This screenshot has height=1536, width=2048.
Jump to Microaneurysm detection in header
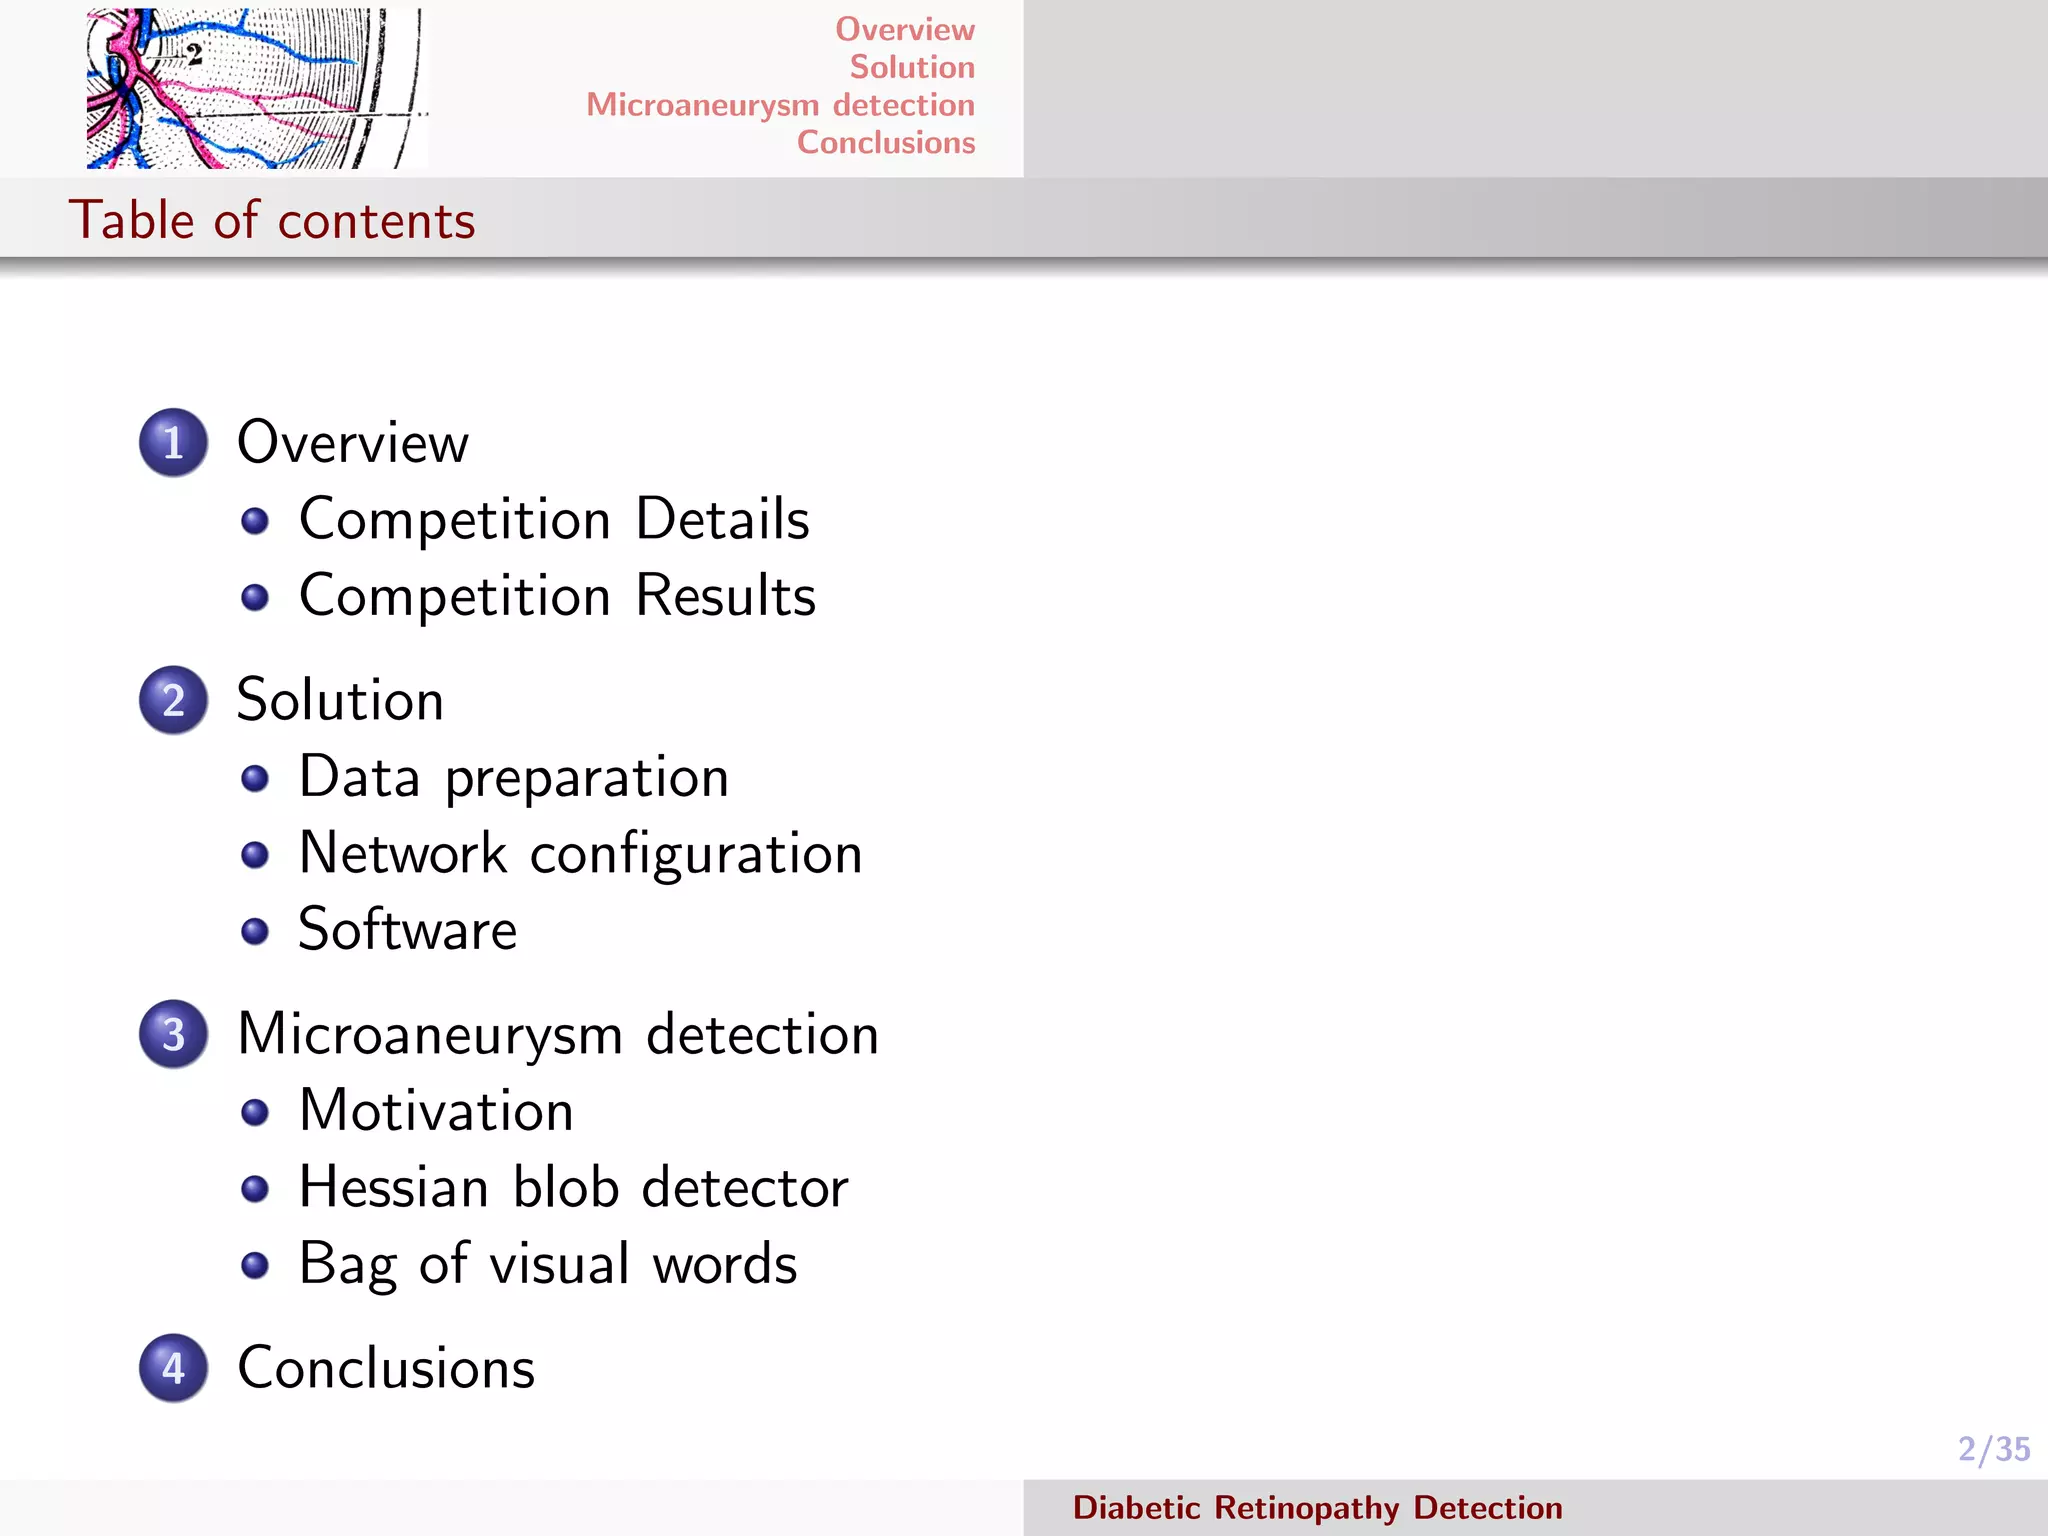tap(780, 105)
